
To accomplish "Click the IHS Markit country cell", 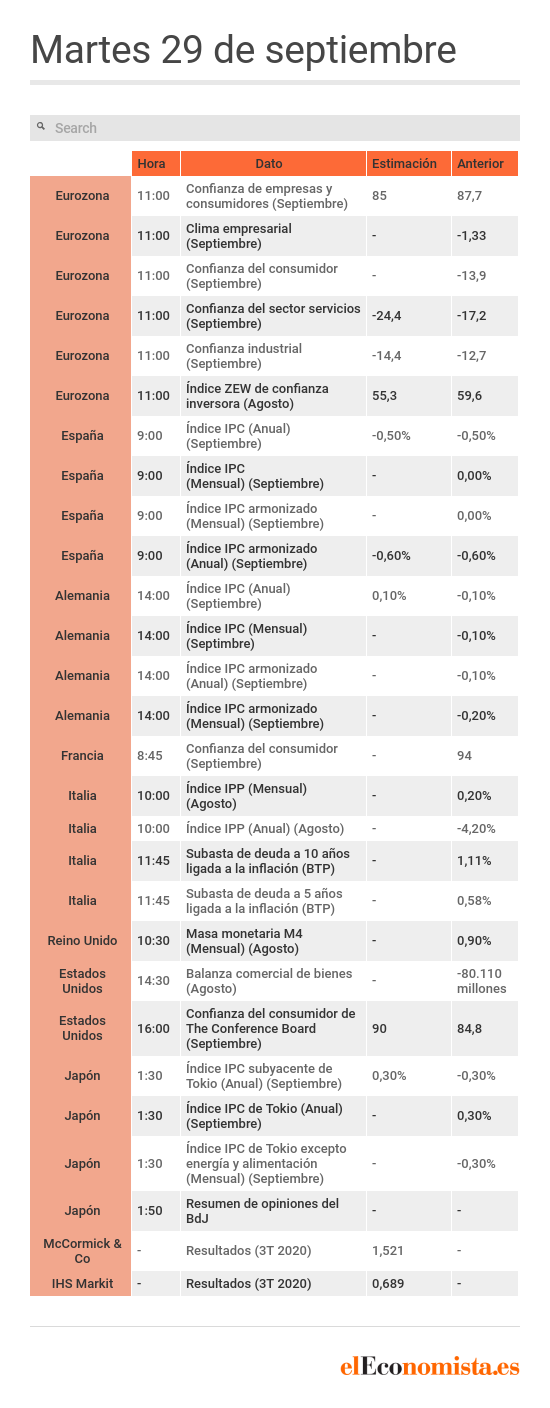I will coord(81,1283).
